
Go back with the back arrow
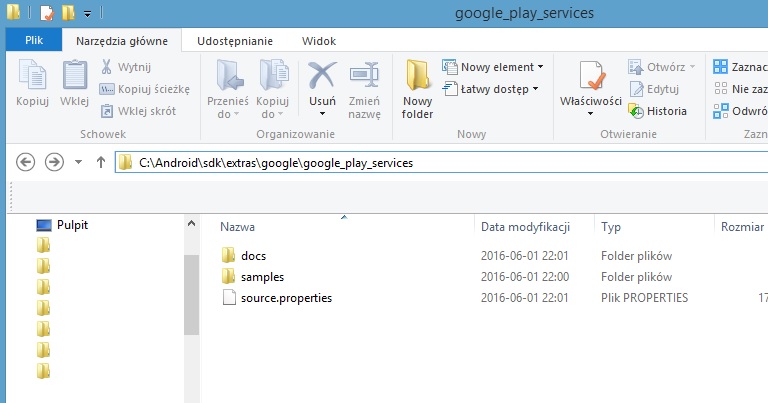(x=25, y=162)
